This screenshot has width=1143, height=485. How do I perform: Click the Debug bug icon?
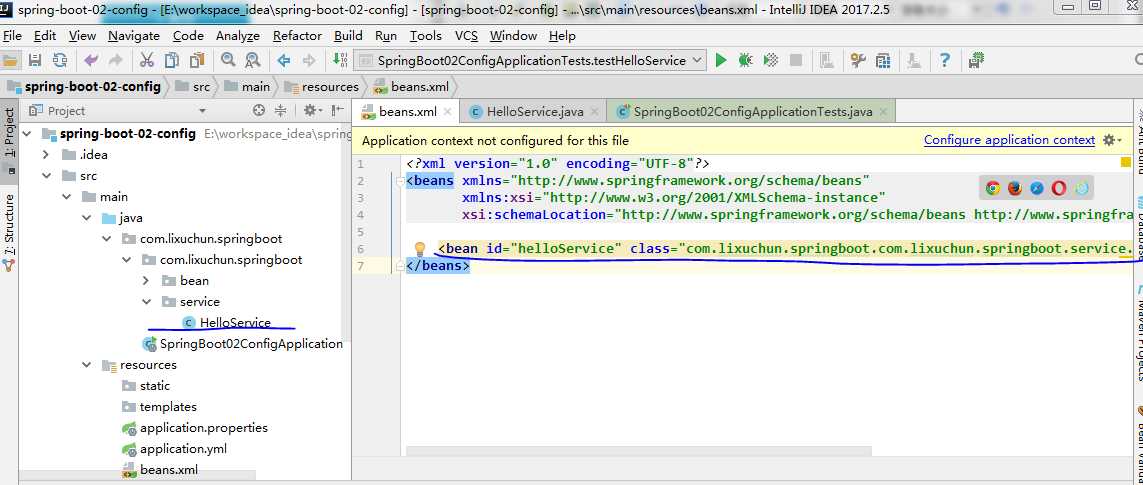pyautogui.click(x=745, y=61)
